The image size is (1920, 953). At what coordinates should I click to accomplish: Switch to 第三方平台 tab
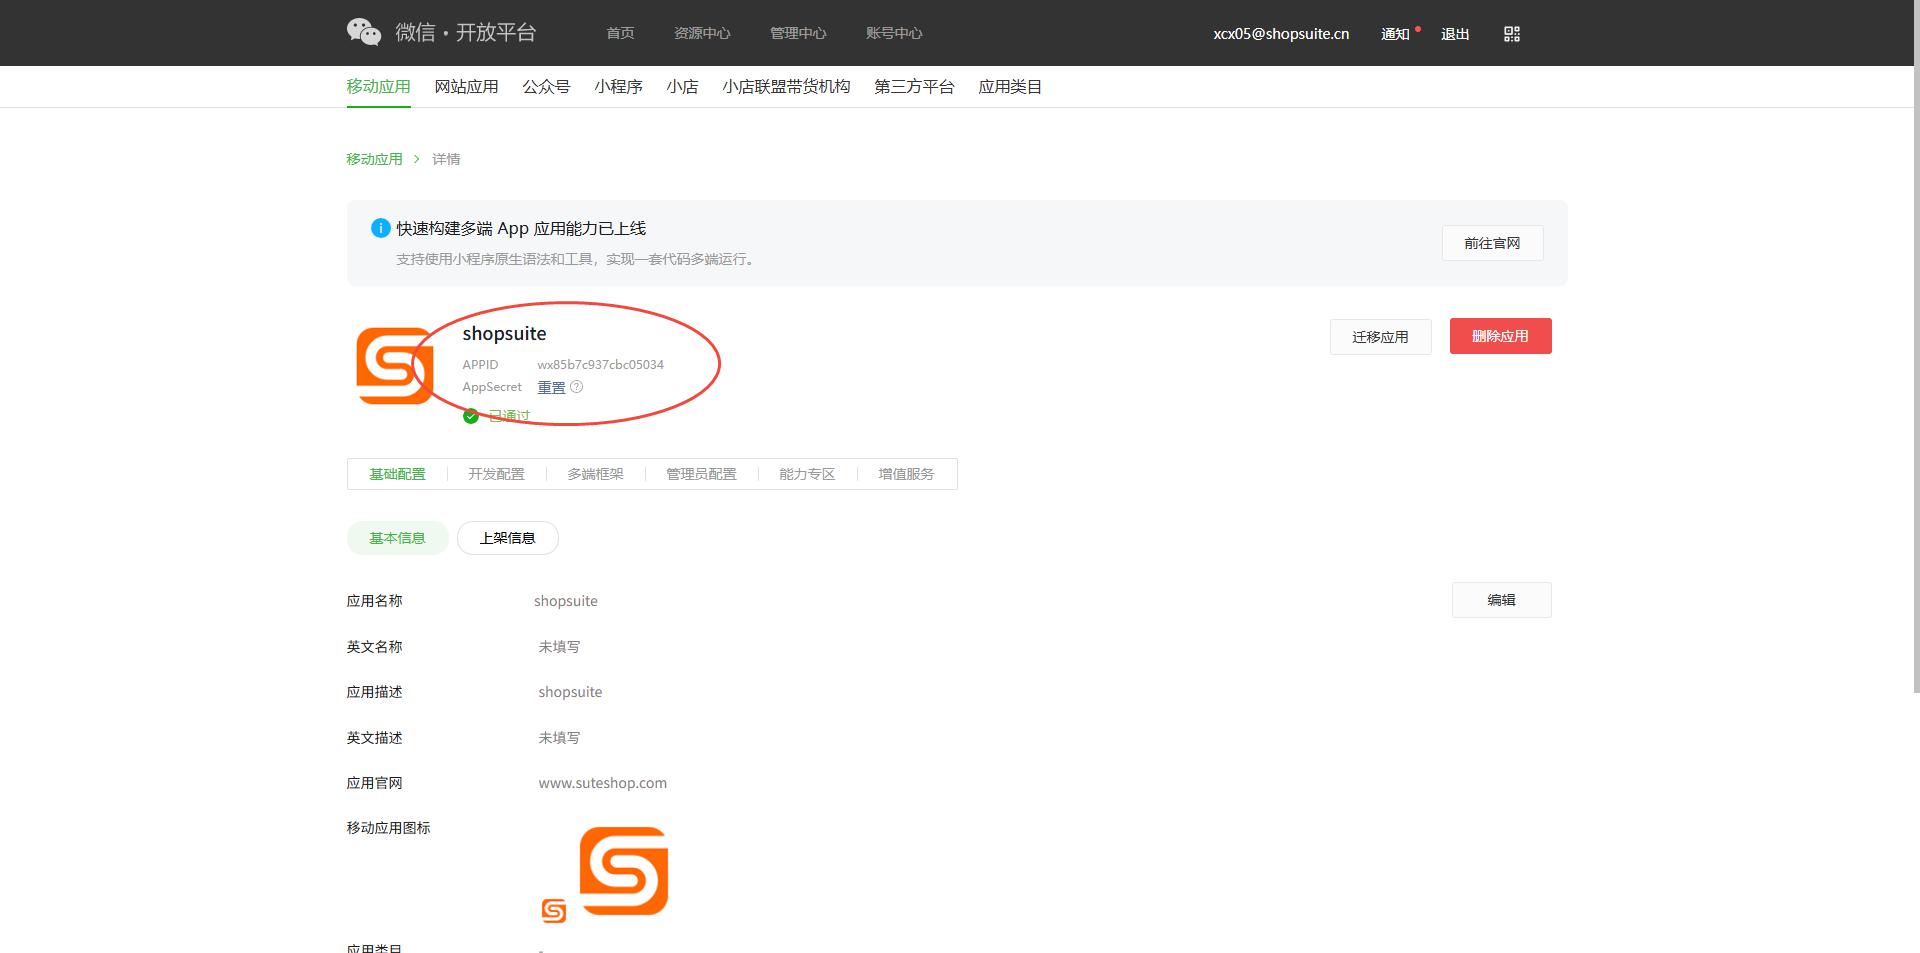[914, 87]
